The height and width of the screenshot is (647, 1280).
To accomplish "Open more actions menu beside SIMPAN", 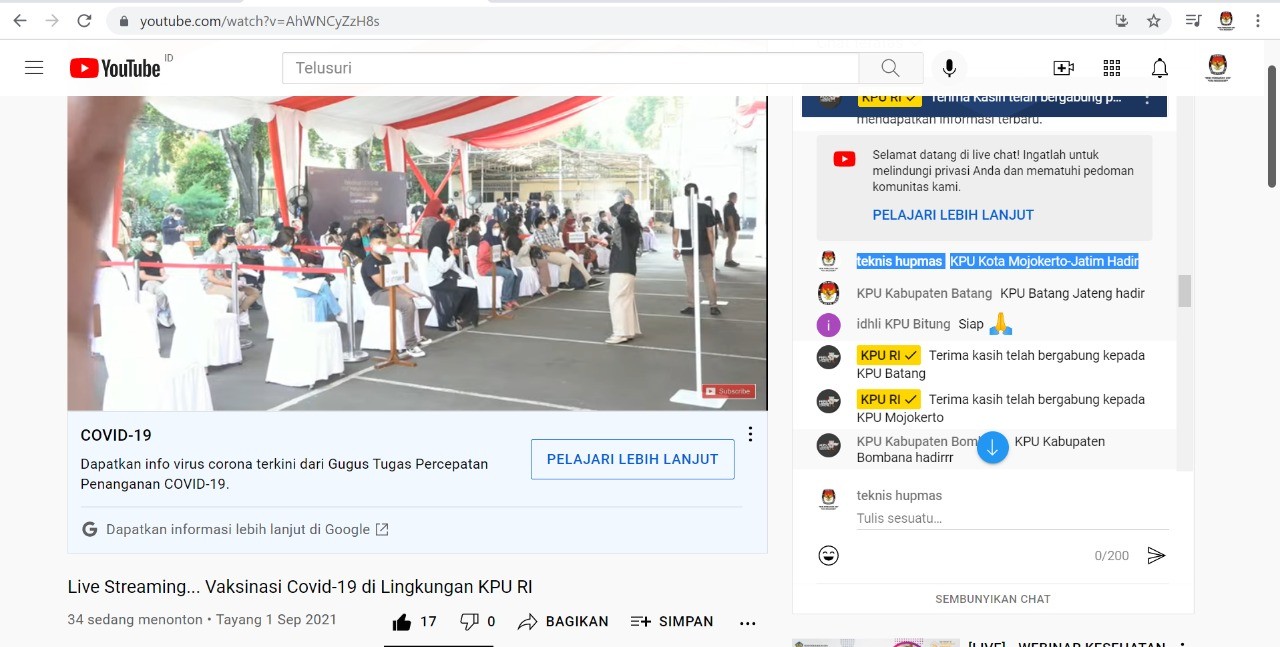I will click(747, 622).
